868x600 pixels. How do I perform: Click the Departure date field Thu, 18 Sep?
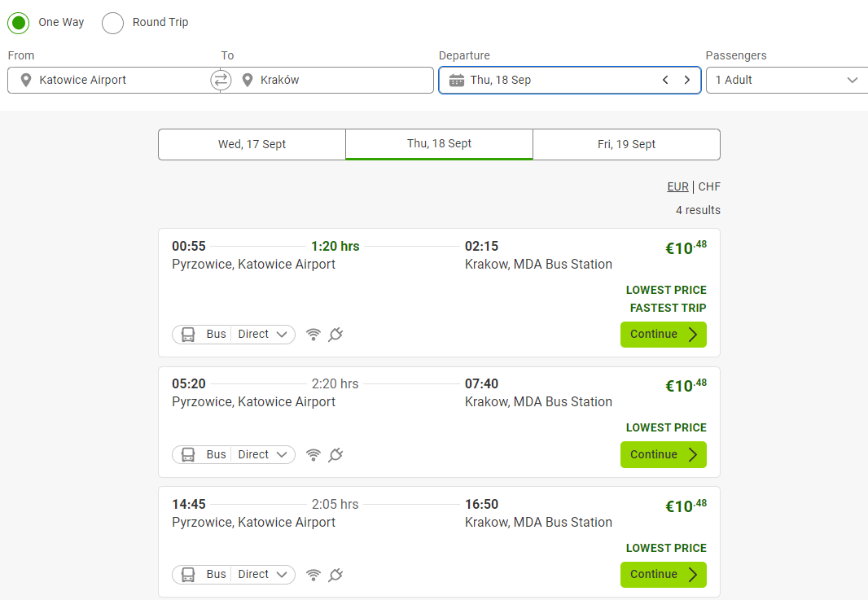tap(570, 80)
